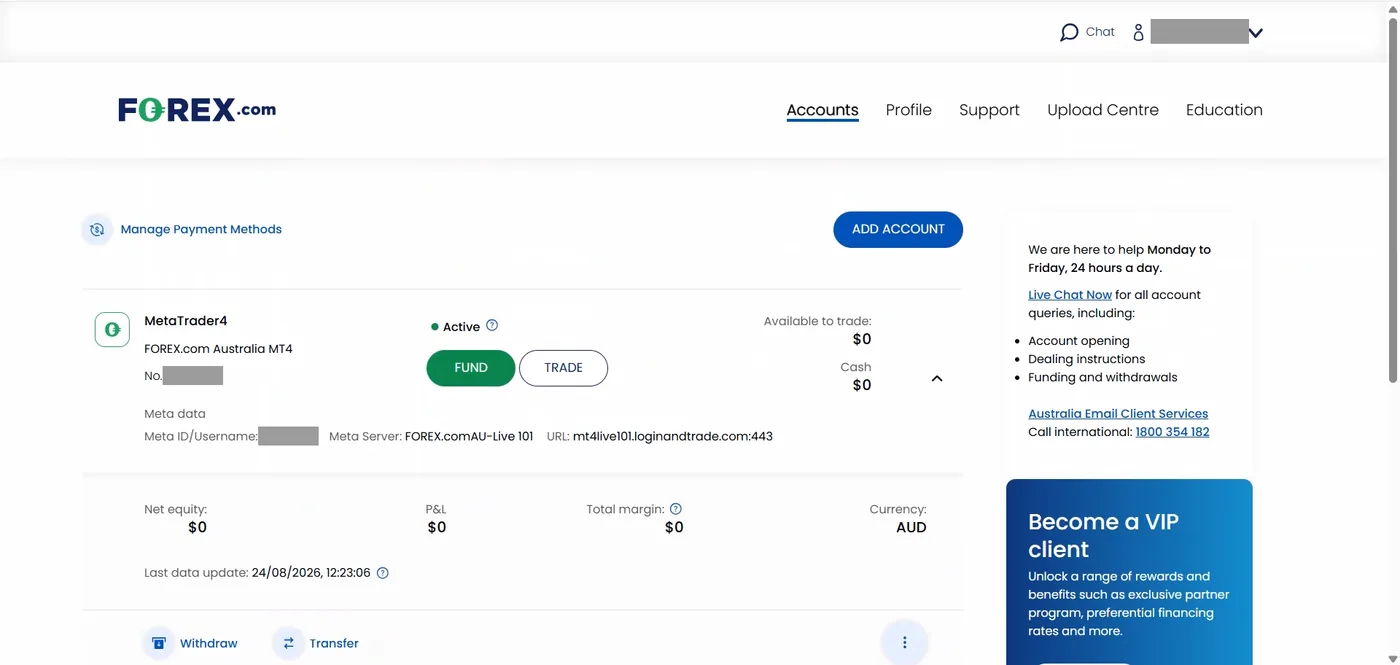Click the Live Chat Now link
The image size is (1400, 665).
click(1070, 295)
